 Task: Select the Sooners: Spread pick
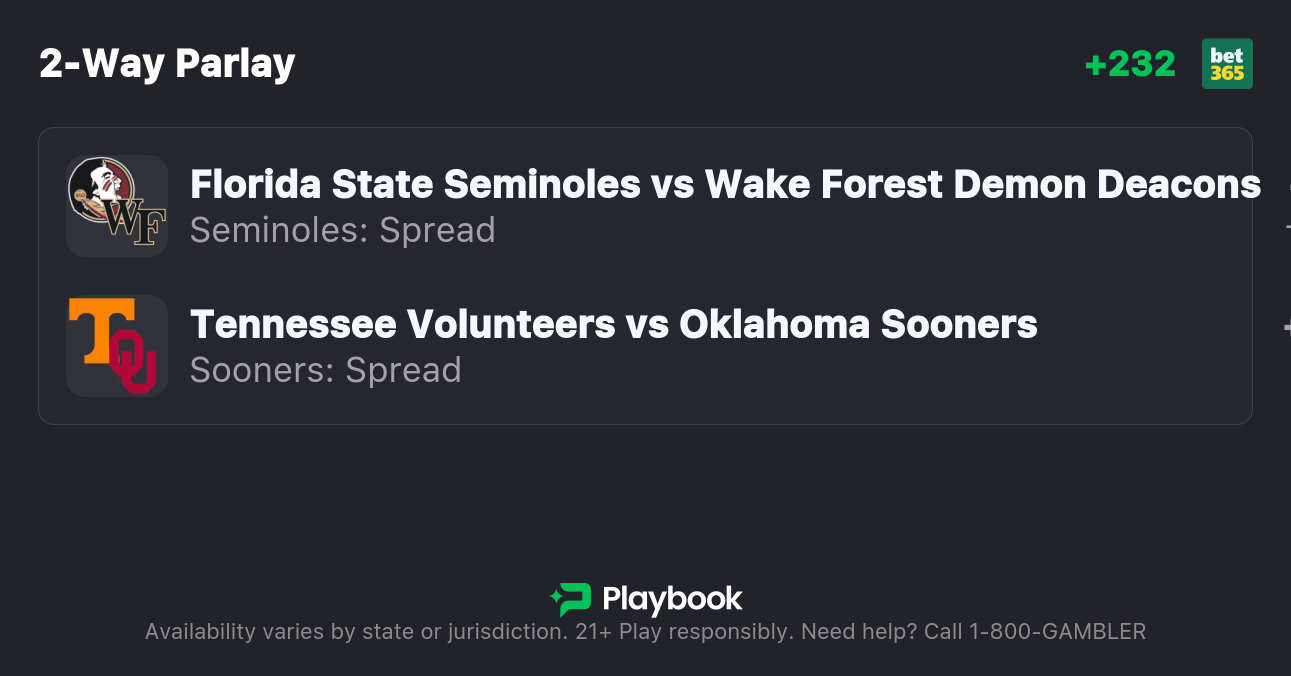coord(325,371)
